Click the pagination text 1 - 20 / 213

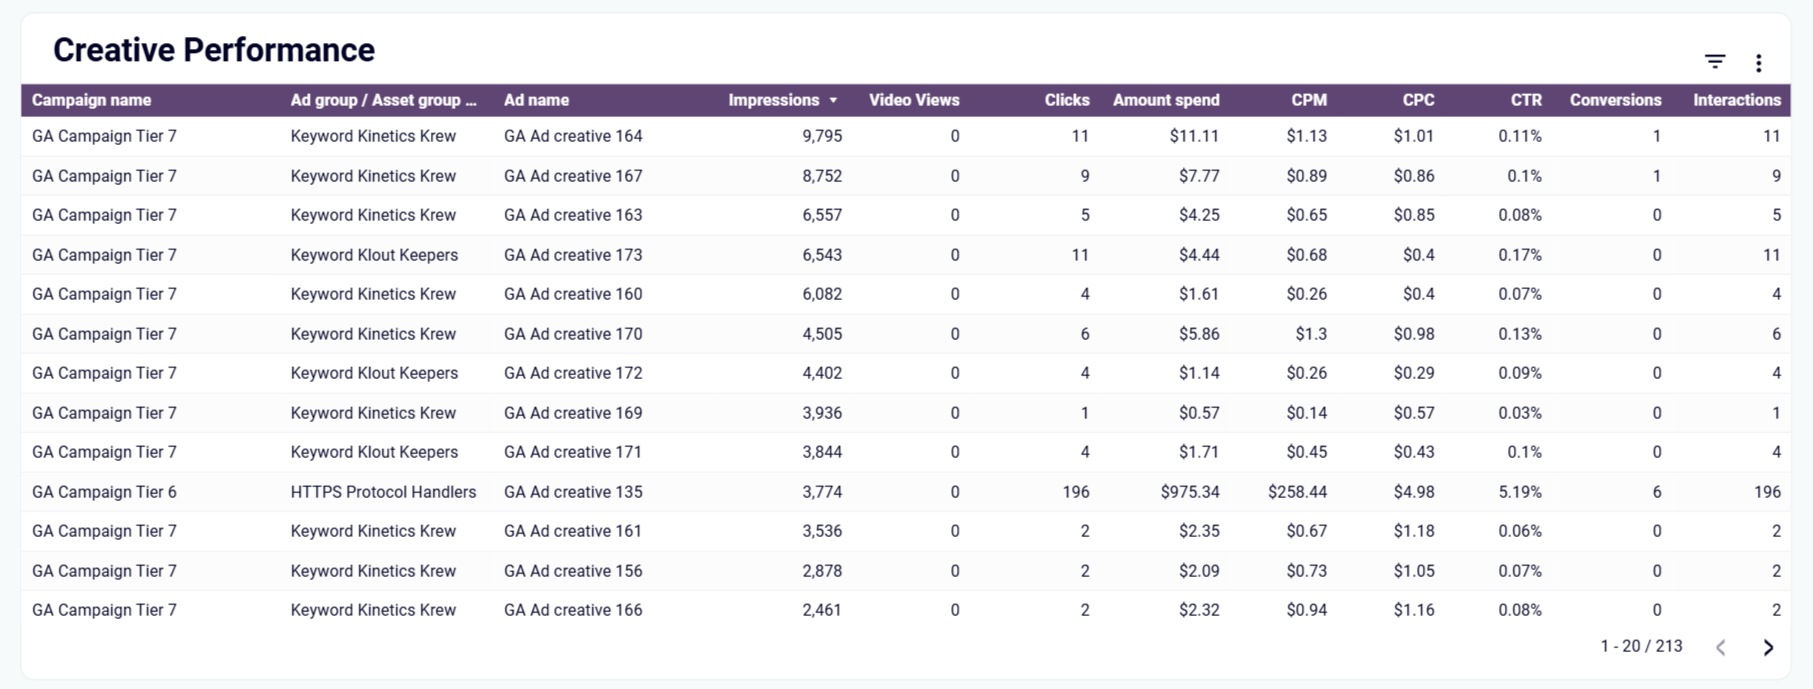tap(1641, 646)
